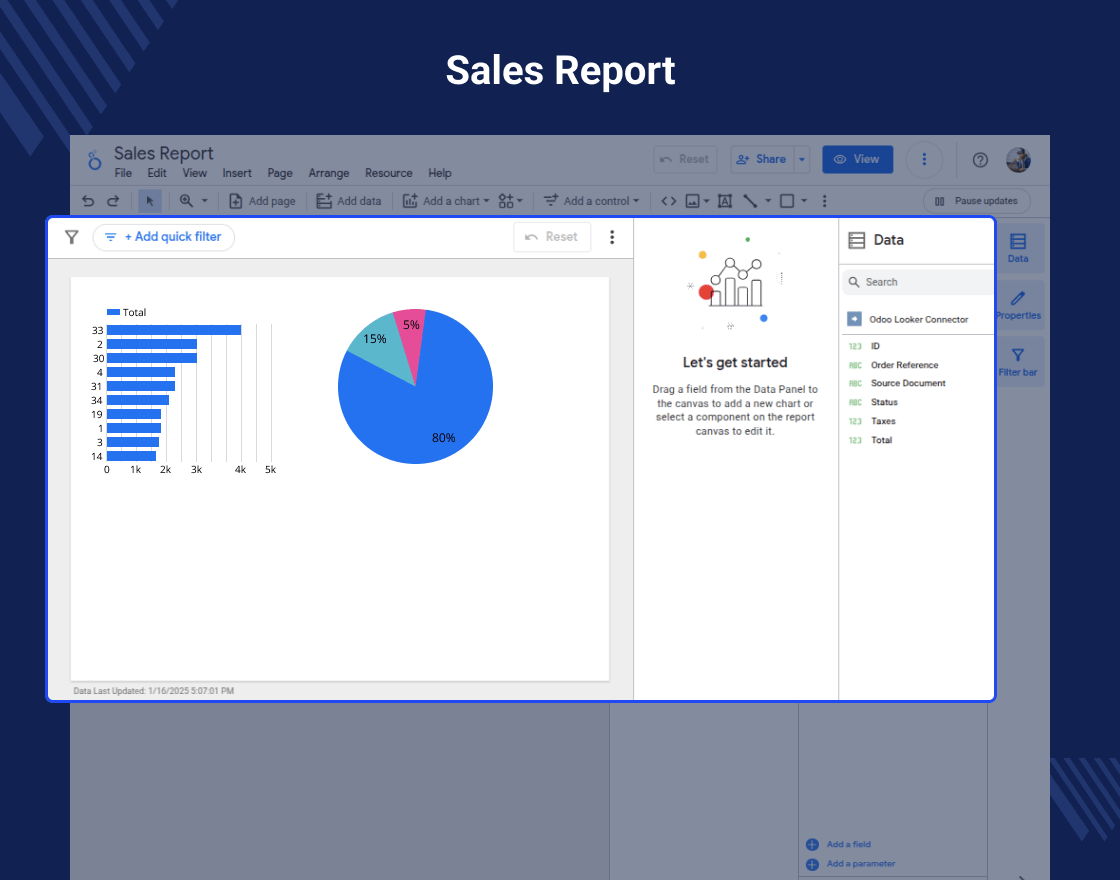Viewport: 1120px width, 880px height.
Task: Select the Source Document field
Action: point(908,384)
